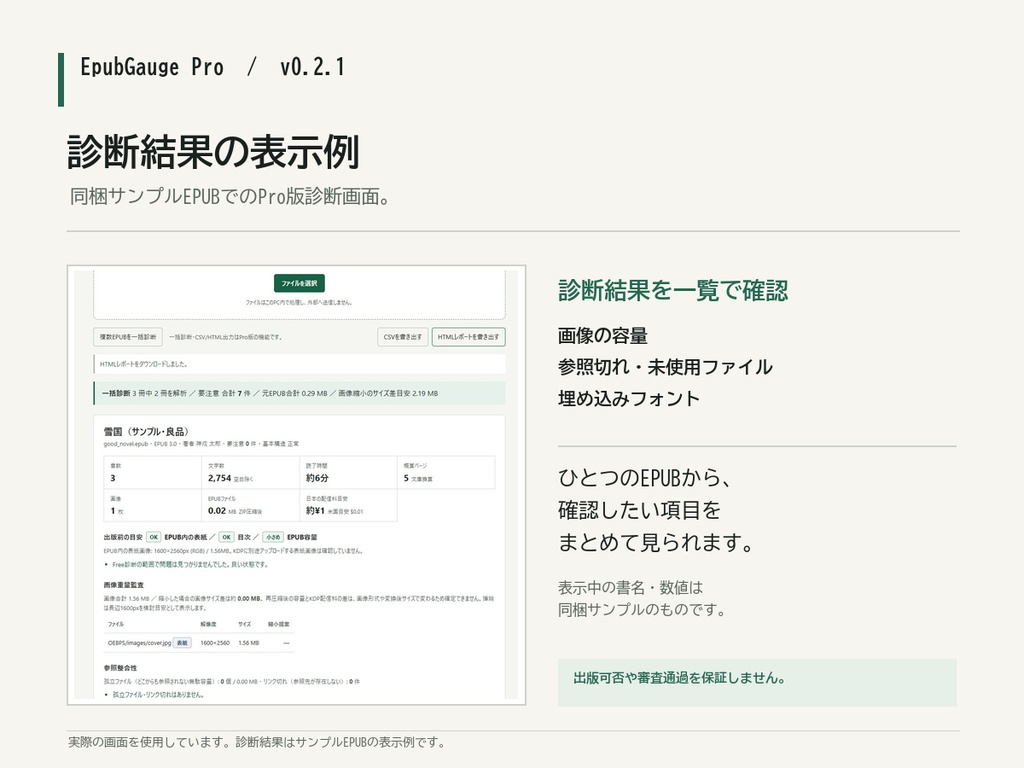Click the CSVを書き出す button

pyautogui.click(x=403, y=337)
